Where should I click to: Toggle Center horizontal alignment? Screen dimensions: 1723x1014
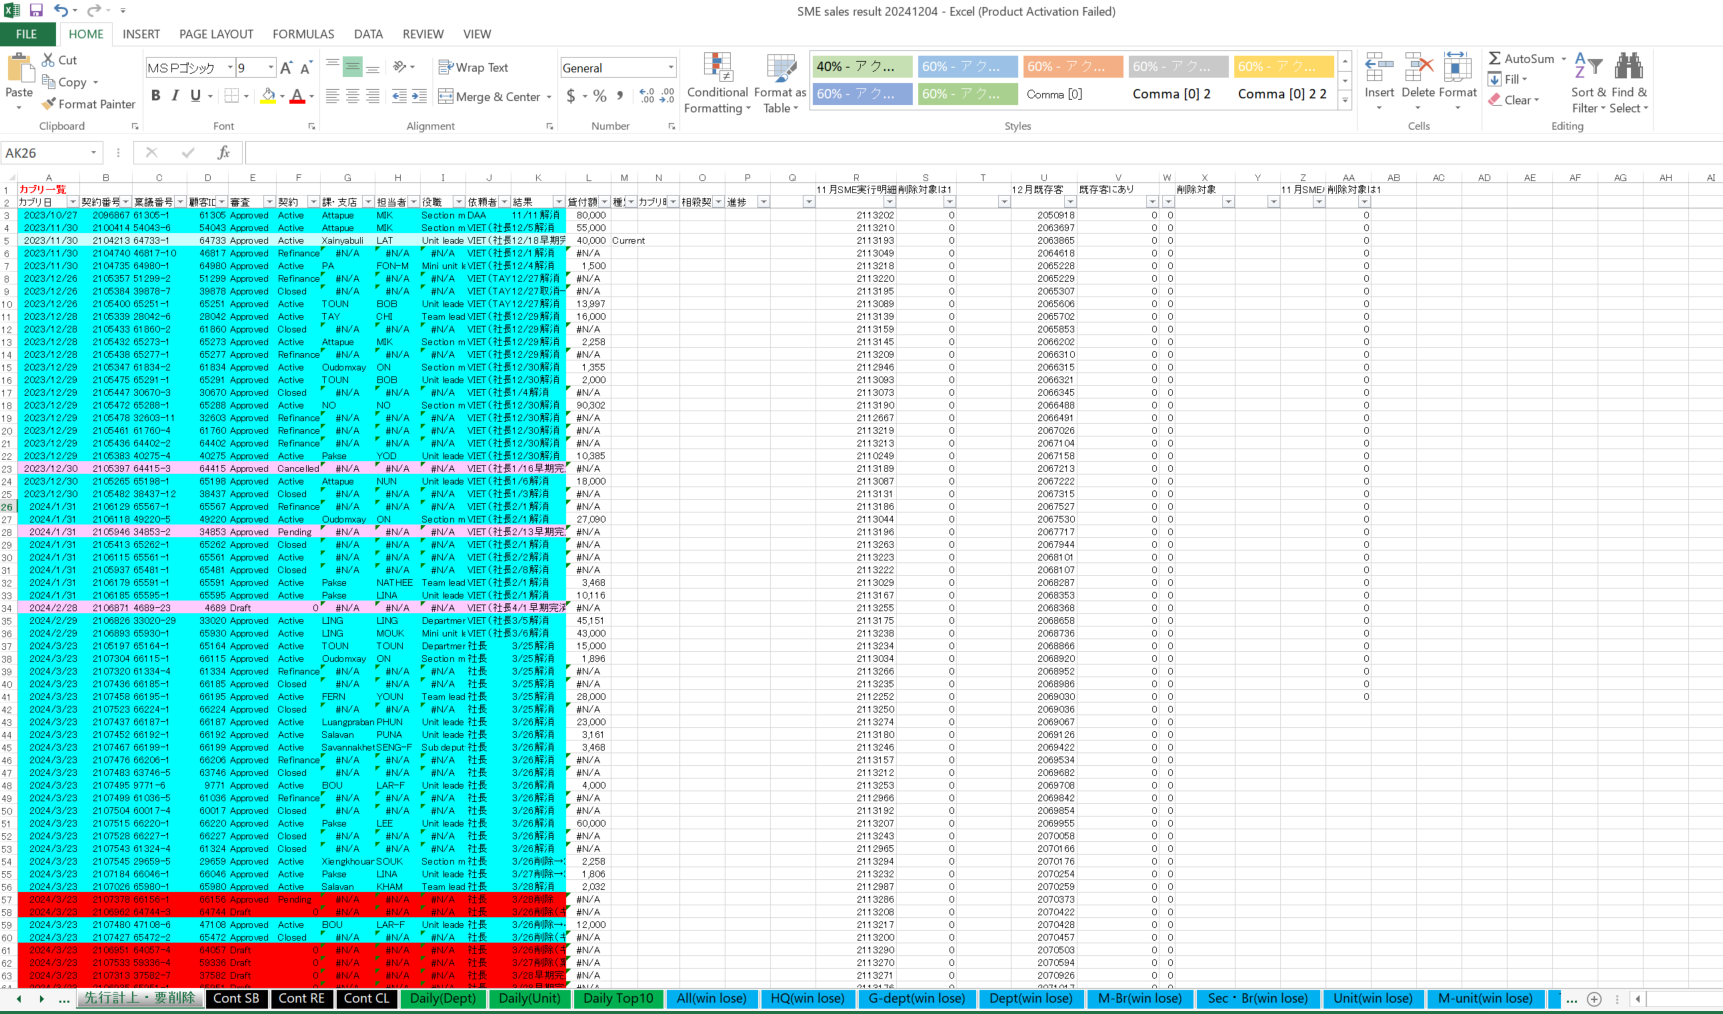pyautogui.click(x=352, y=96)
